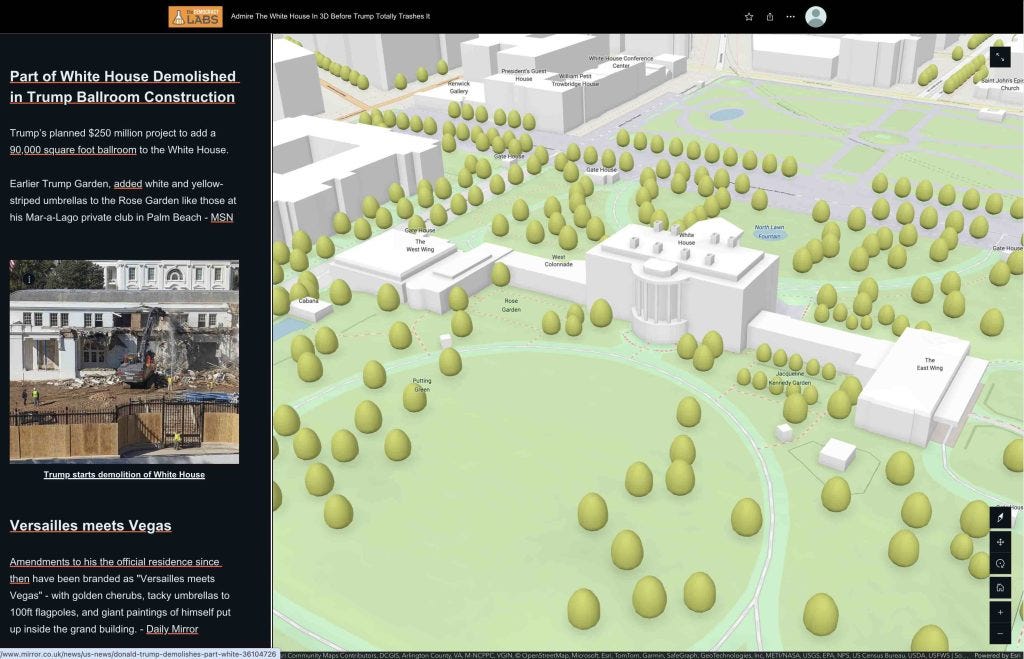This screenshot has width=1024, height=659.
Task: Click "Saint John's Epis Church" map label
Action: pyautogui.click(x=1003, y=84)
